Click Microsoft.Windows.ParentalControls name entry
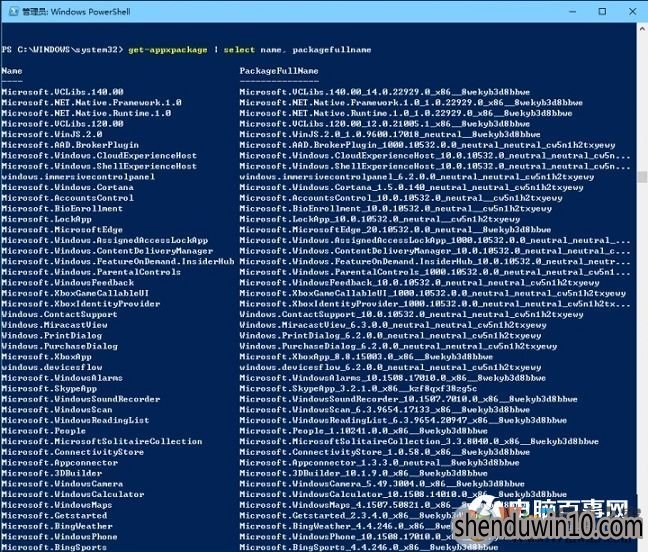 click(x=91, y=272)
